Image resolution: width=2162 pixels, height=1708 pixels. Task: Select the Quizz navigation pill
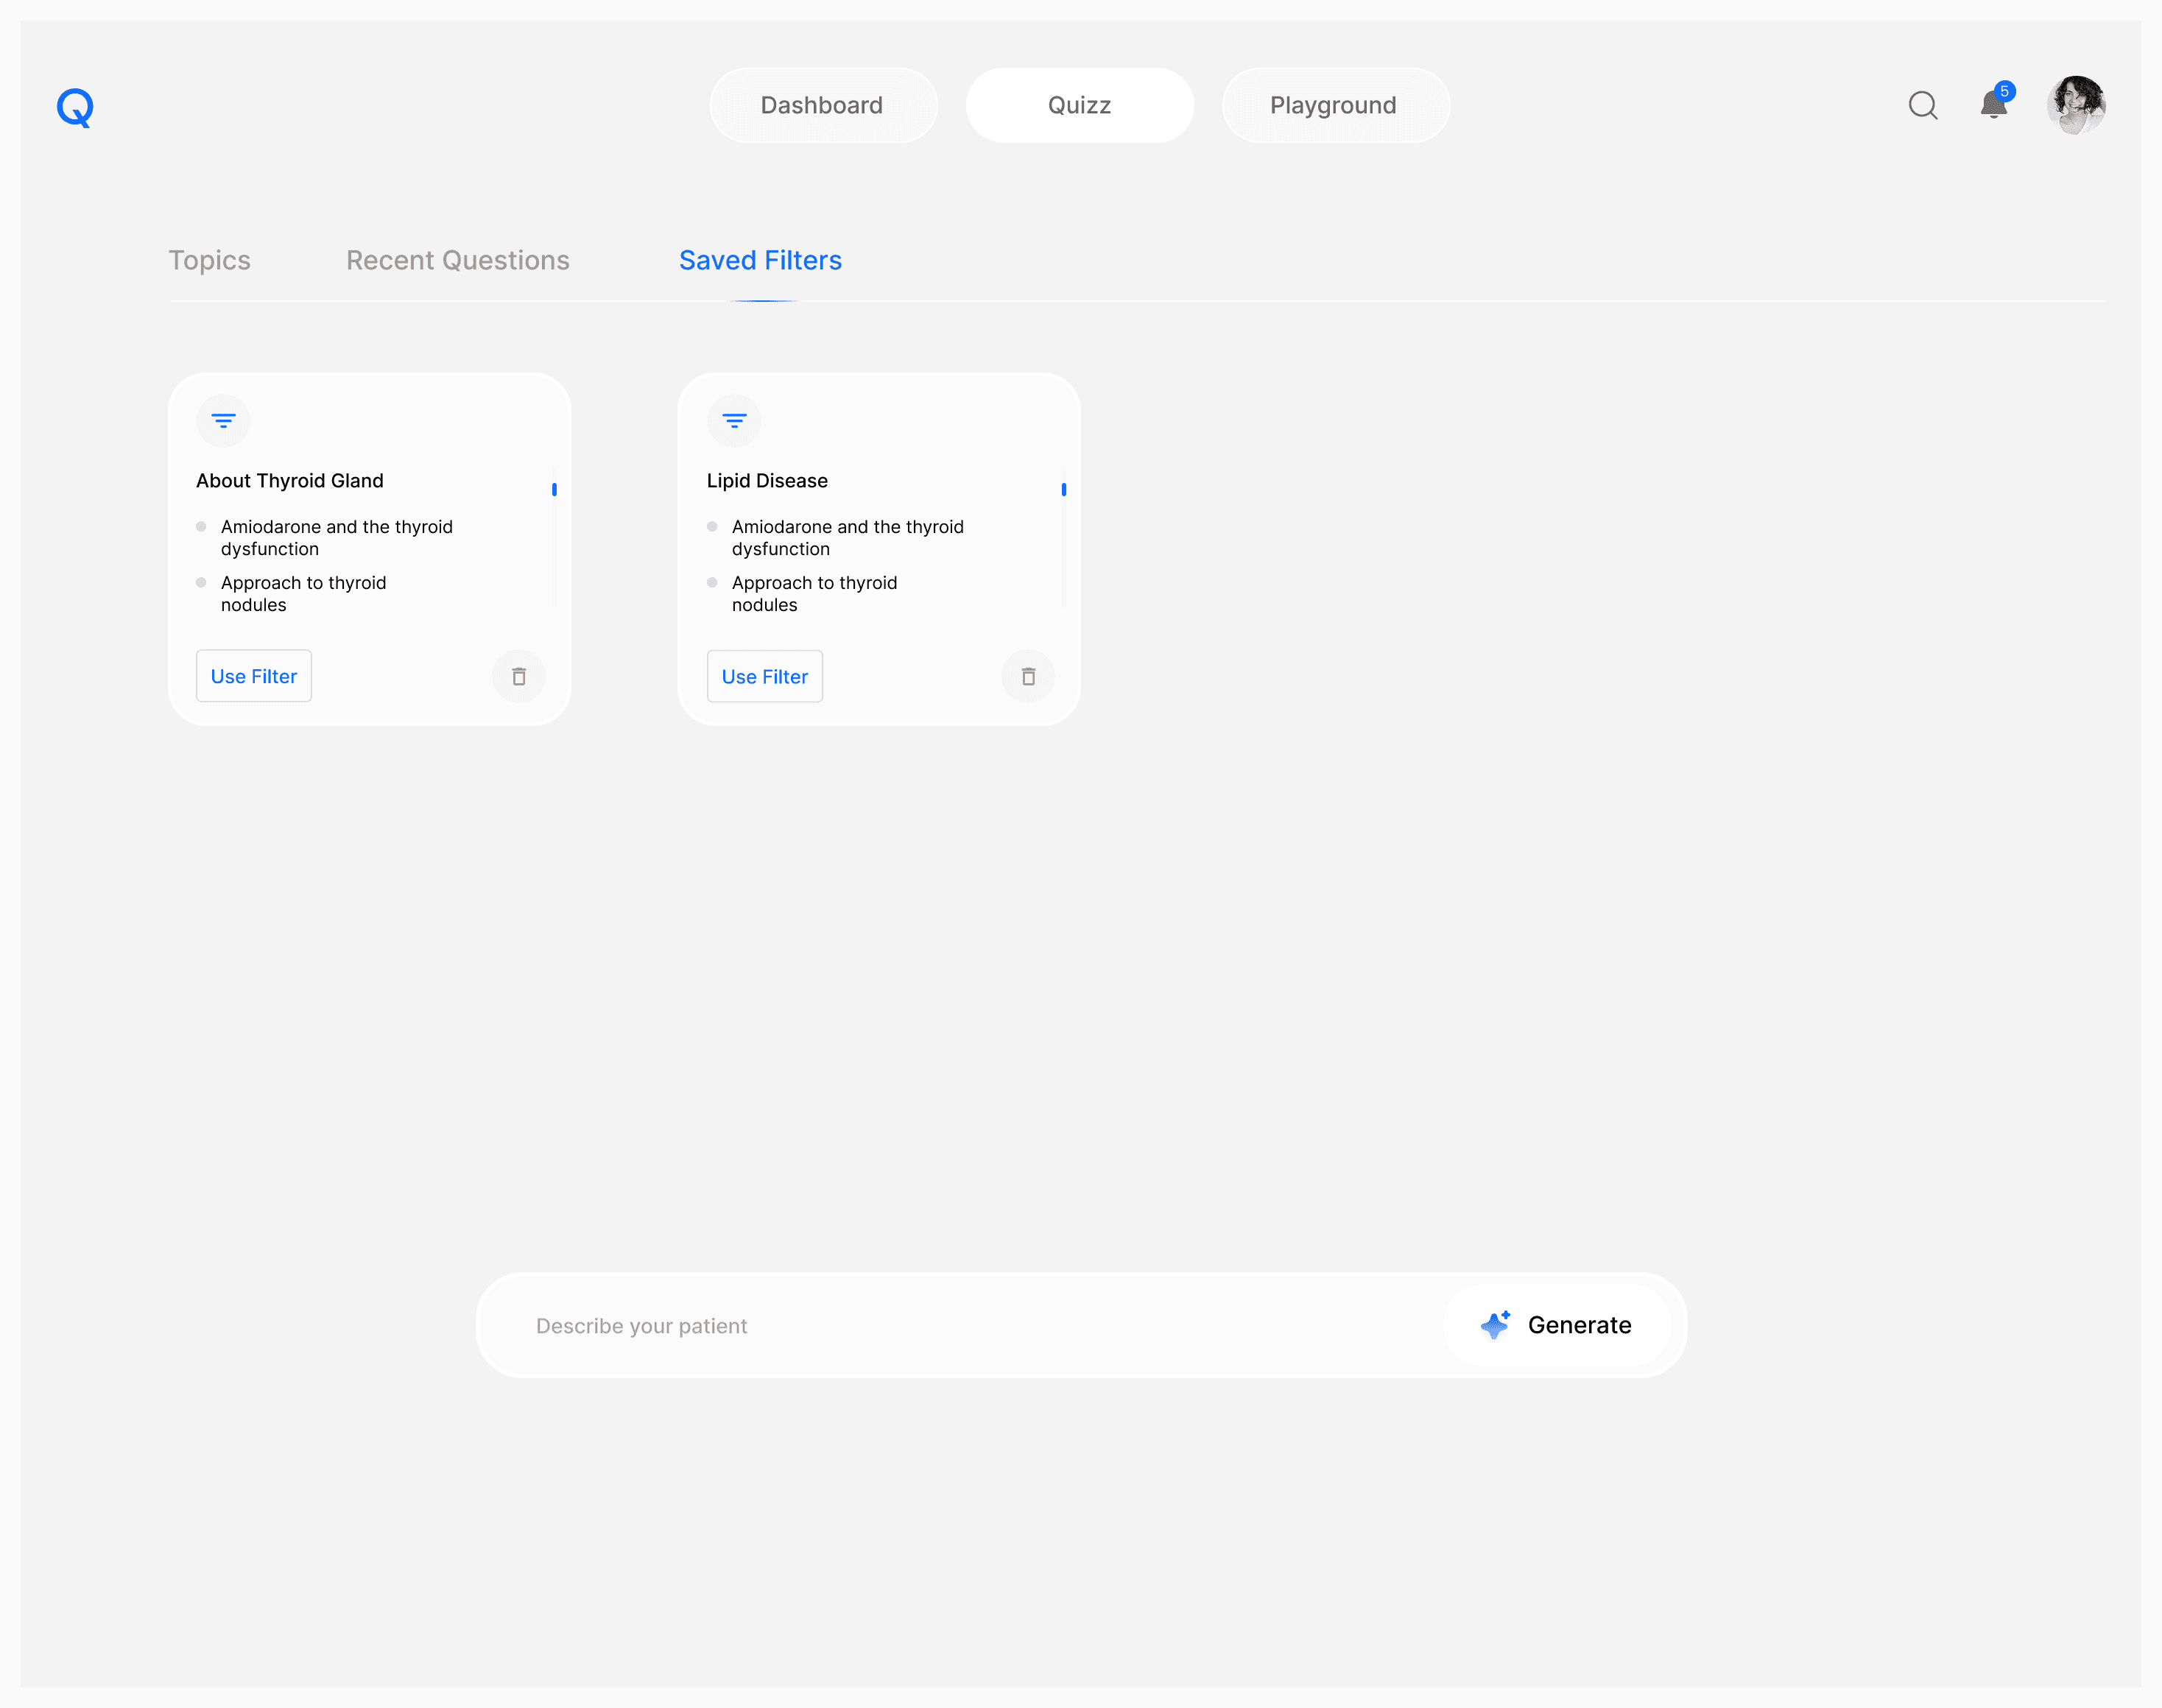point(1079,105)
